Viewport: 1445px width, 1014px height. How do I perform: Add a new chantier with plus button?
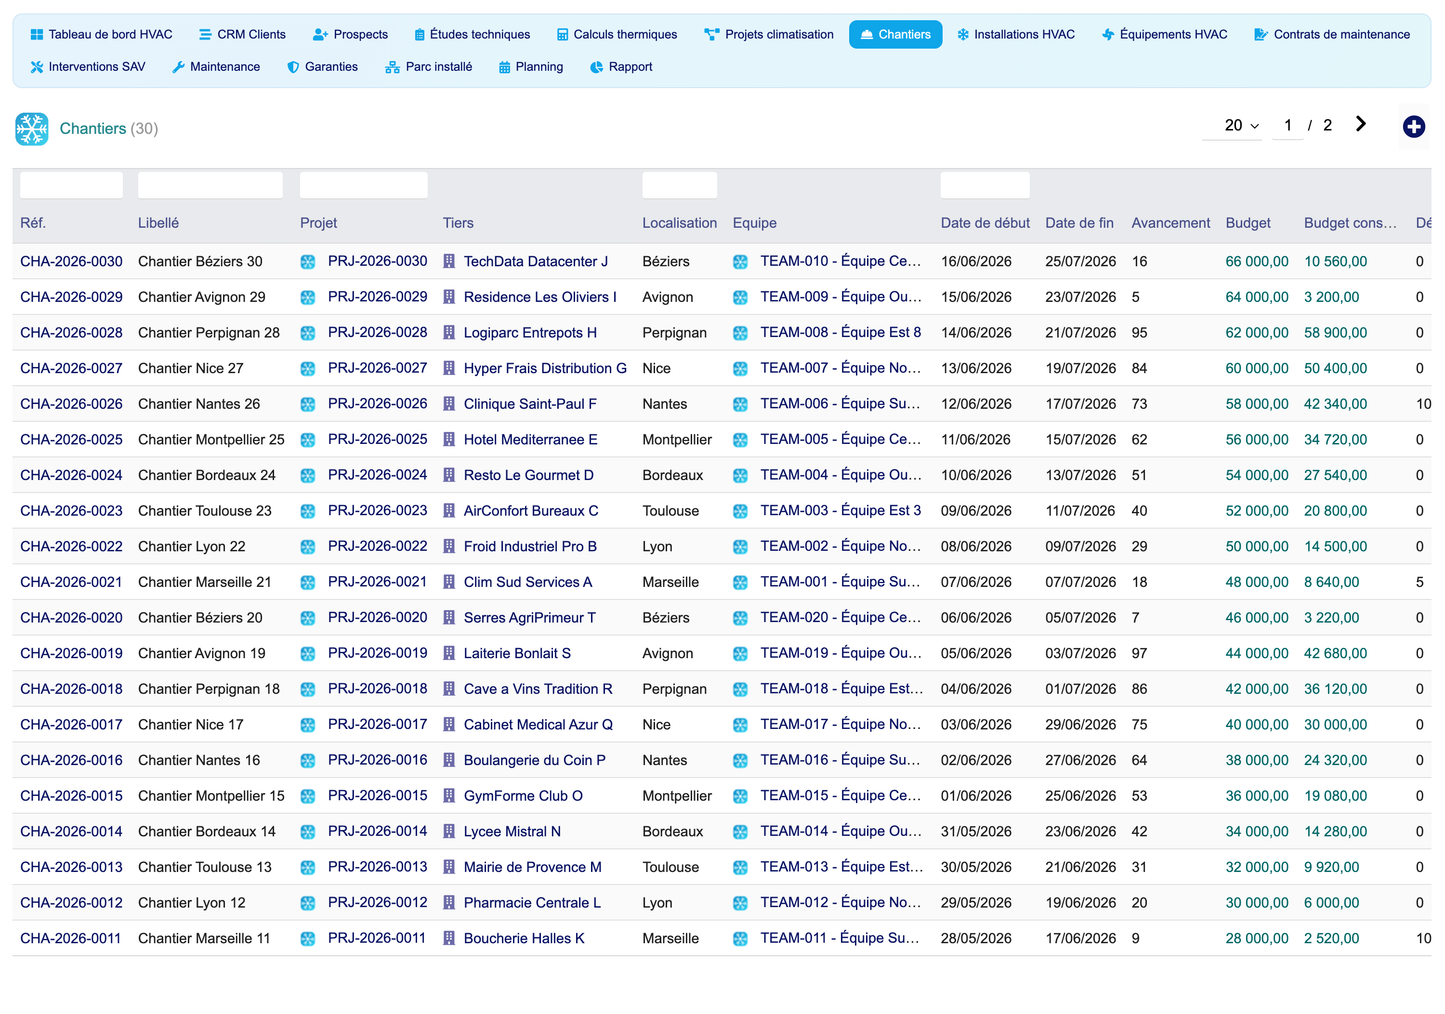pos(1413,127)
